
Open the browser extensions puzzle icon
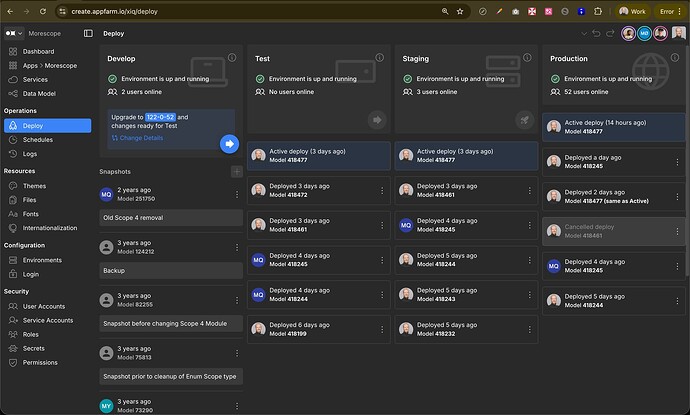pyautogui.click(x=598, y=11)
